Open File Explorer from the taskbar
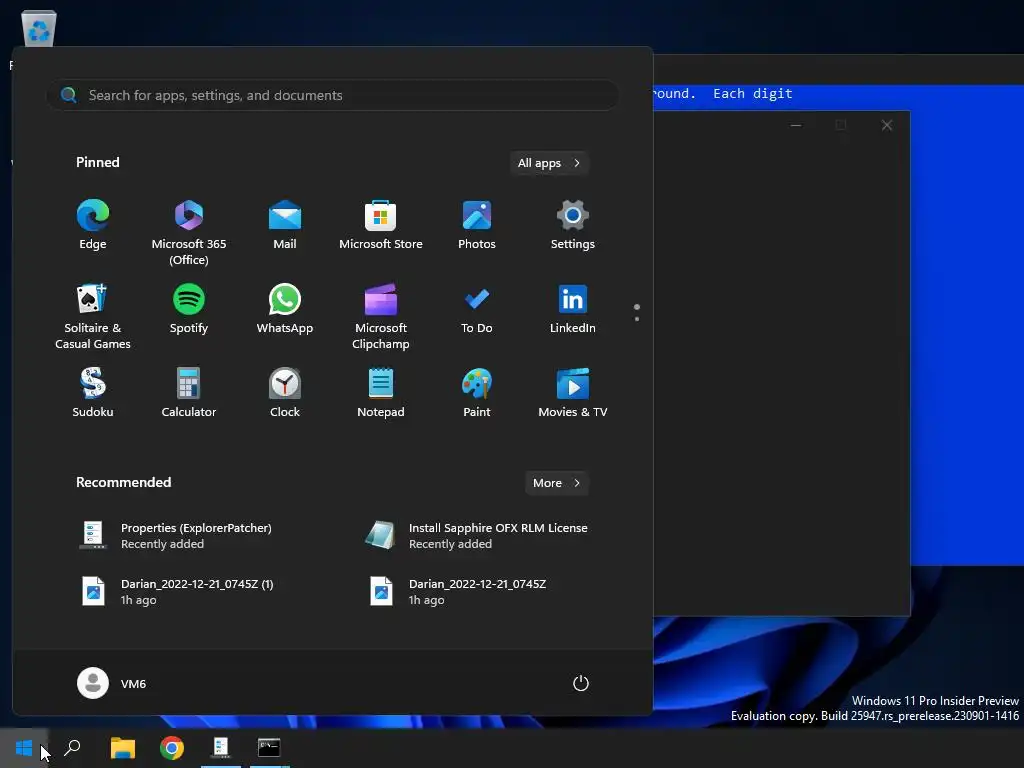 [123, 748]
